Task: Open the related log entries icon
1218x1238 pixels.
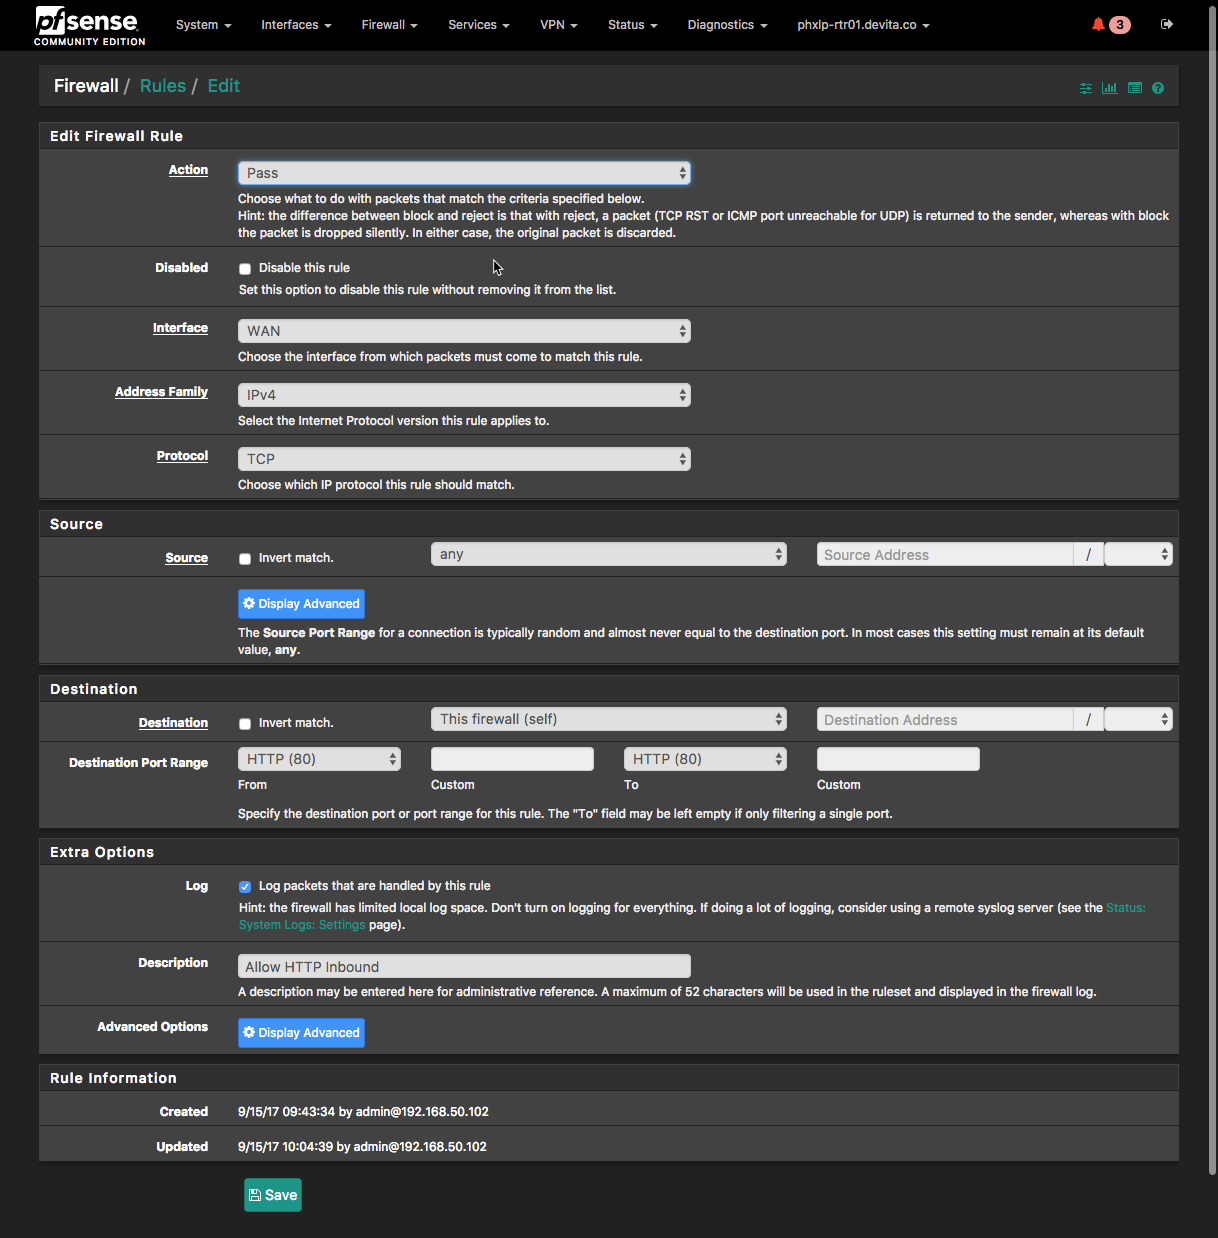Action: point(1134,88)
